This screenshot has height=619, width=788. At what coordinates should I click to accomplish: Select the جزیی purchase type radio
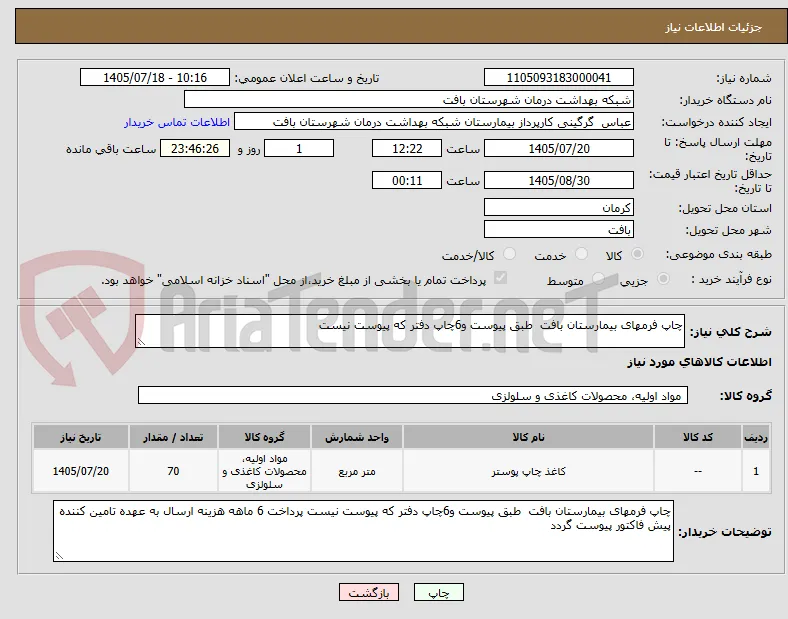[663, 278]
